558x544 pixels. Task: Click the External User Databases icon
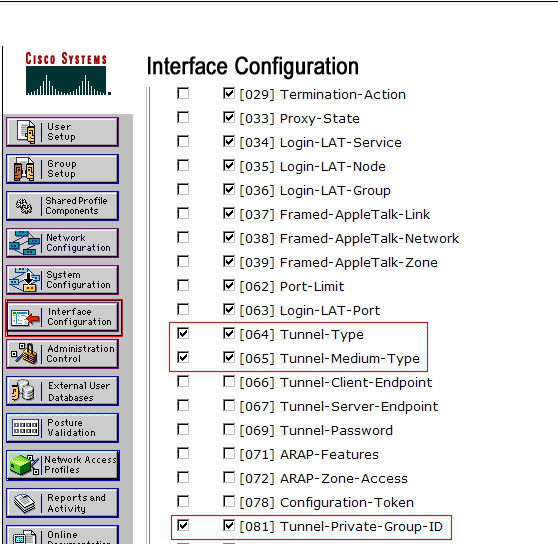click(23, 391)
